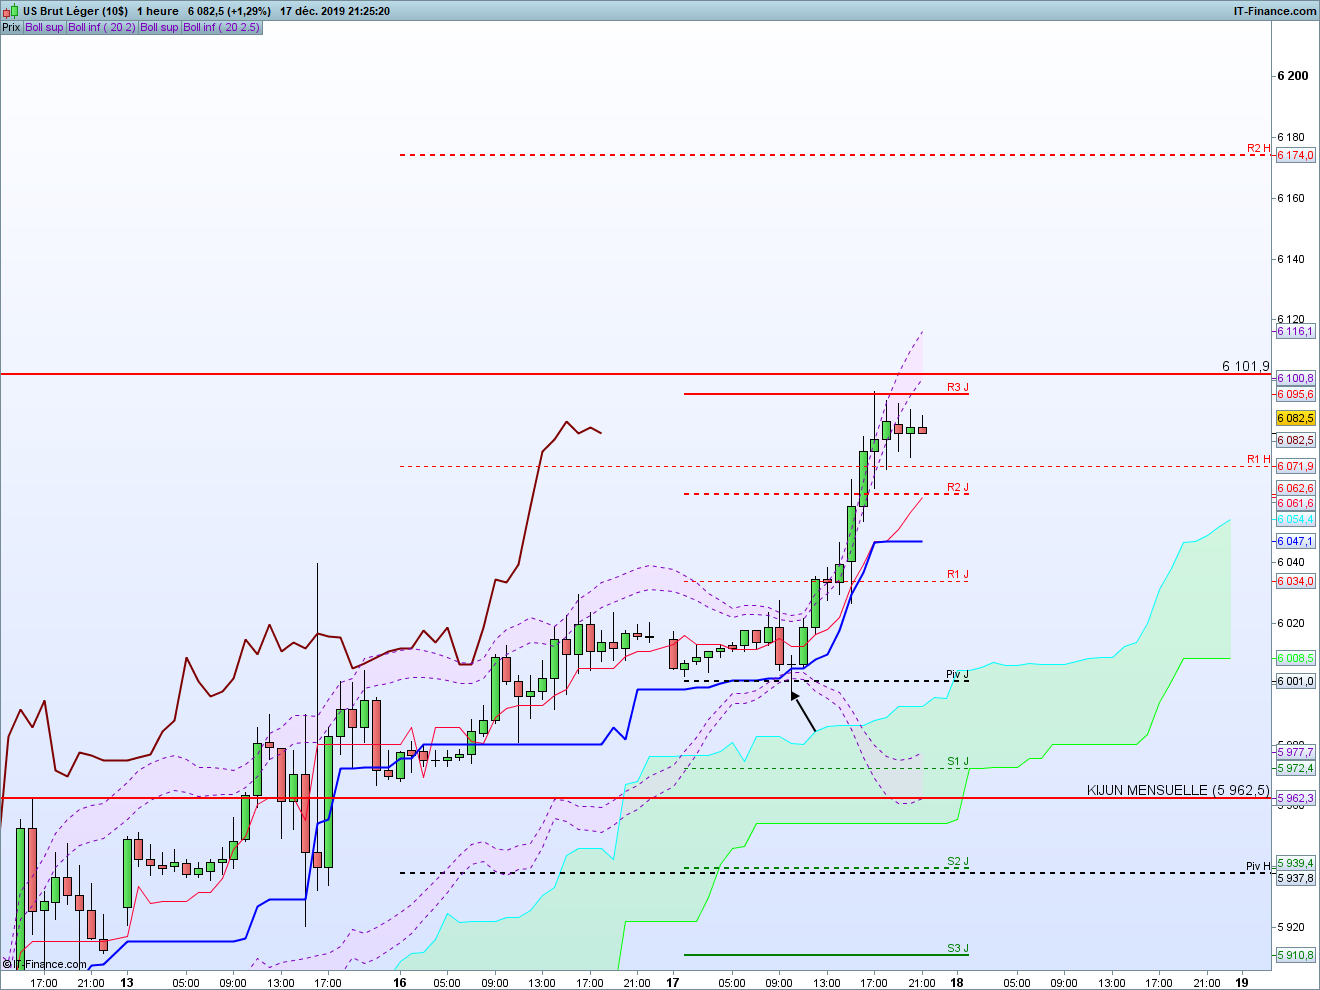
Task: Click the 6 071,9 price tag
Action: click(x=1296, y=466)
